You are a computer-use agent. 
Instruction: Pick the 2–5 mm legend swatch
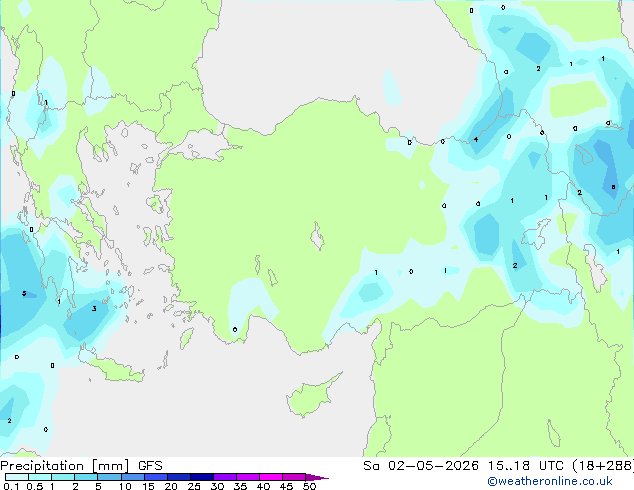tap(86, 477)
